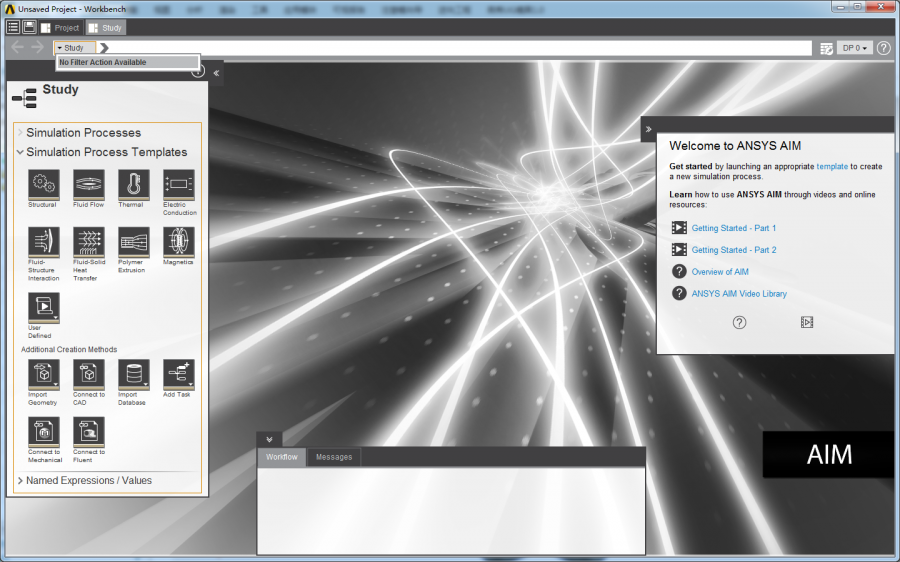The image size is (900, 562).
Task: Select Connect to Mechanical icon
Action: [x=44, y=432]
